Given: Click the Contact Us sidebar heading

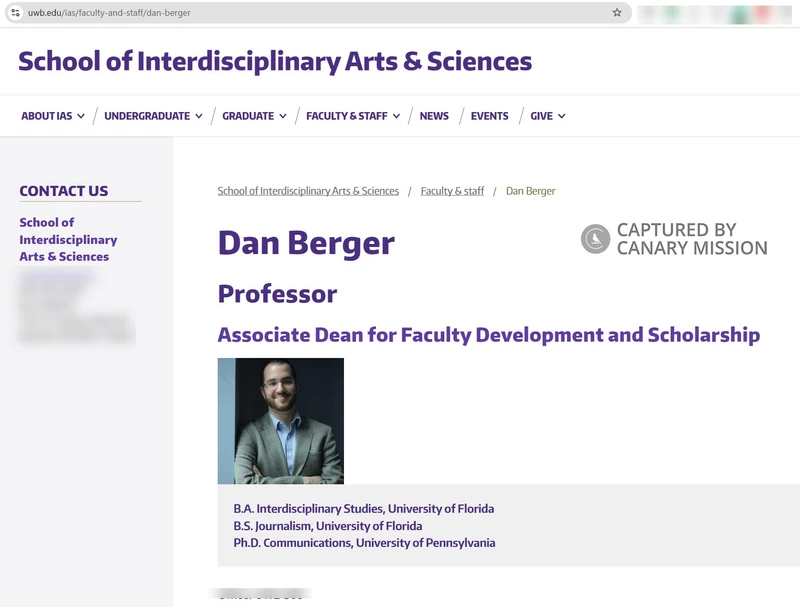Looking at the screenshot, I should click(x=64, y=191).
